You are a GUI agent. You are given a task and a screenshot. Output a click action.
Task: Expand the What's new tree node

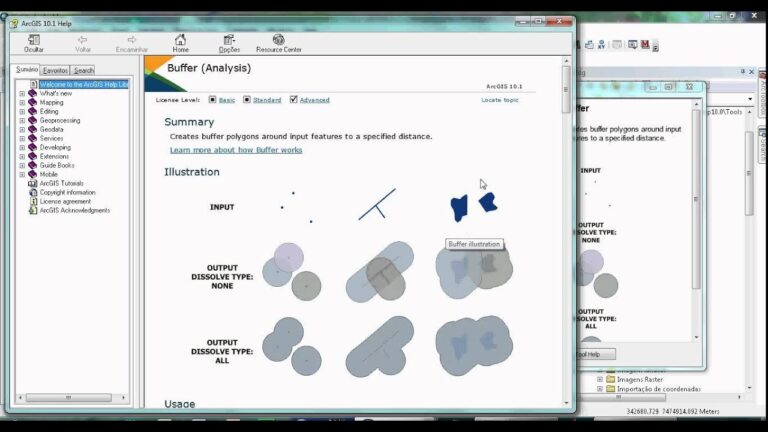[22, 93]
